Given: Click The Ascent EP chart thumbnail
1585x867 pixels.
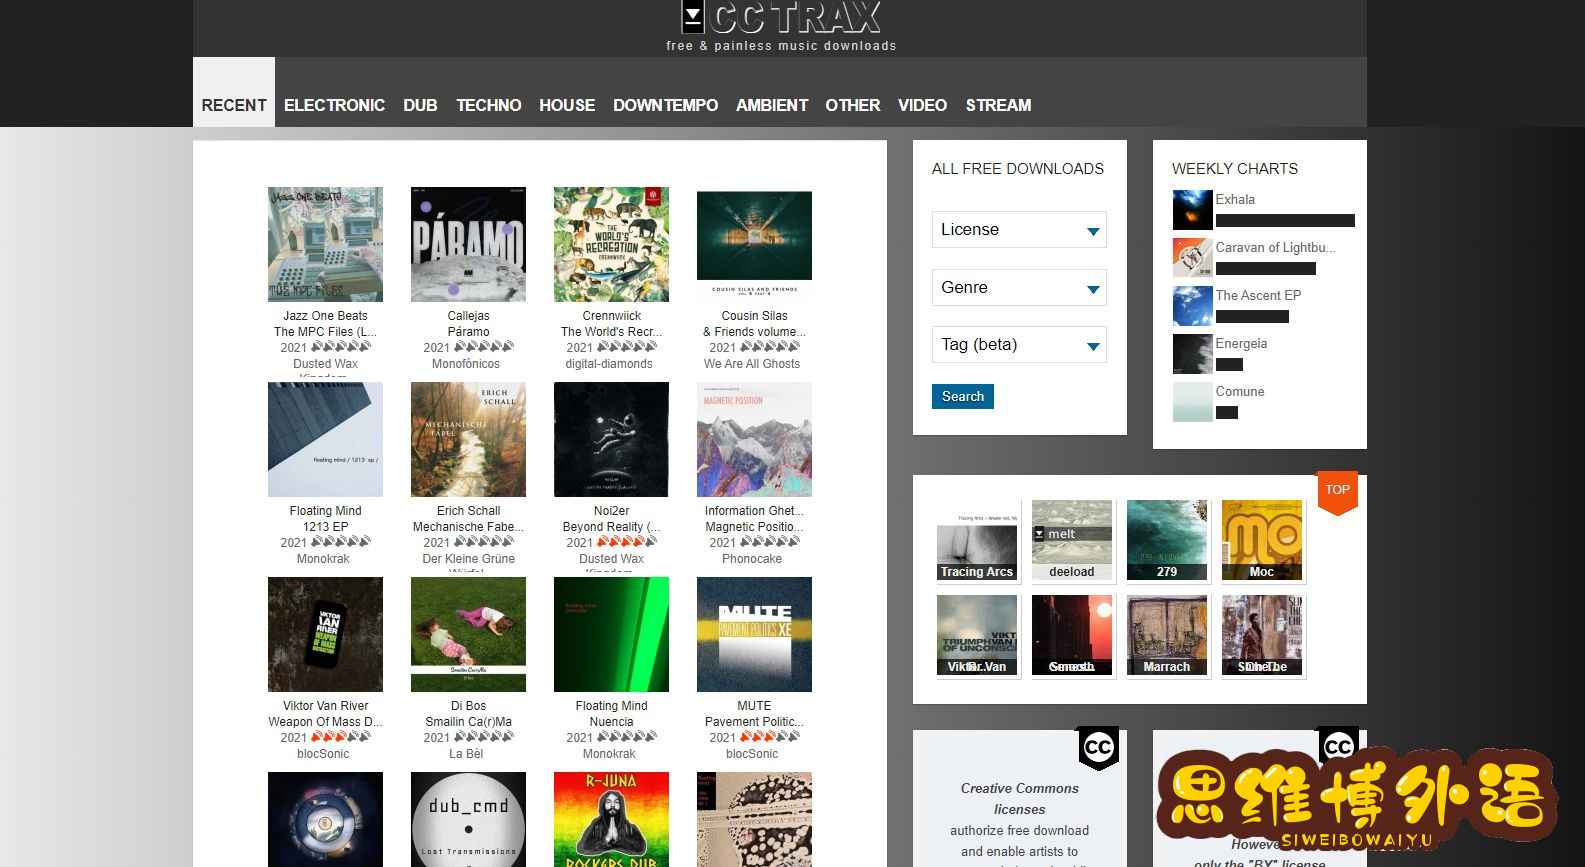Looking at the screenshot, I should pyautogui.click(x=1192, y=306).
